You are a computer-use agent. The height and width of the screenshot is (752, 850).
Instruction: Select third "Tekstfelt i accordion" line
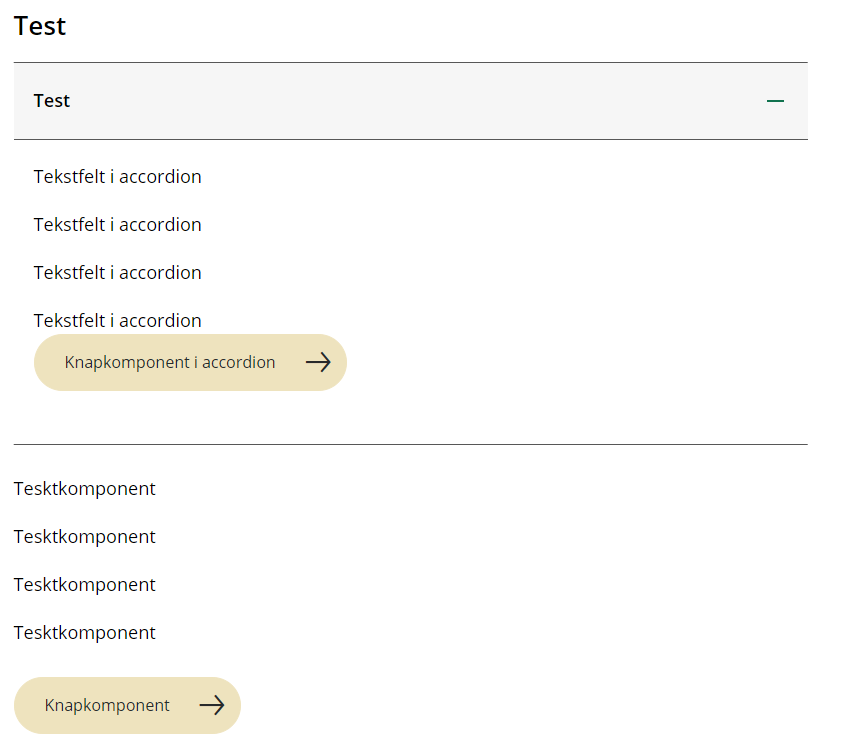pyautogui.click(x=117, y=273)
